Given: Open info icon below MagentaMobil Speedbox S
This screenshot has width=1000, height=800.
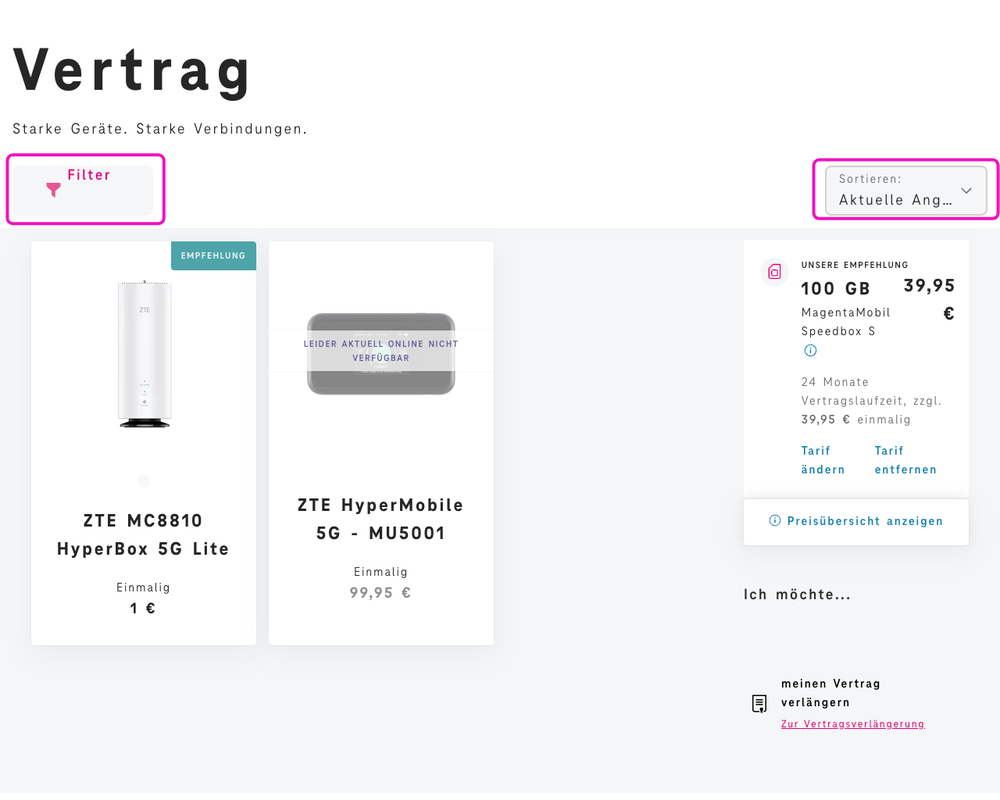Looking at the screenshot, I should click(810, 350).
